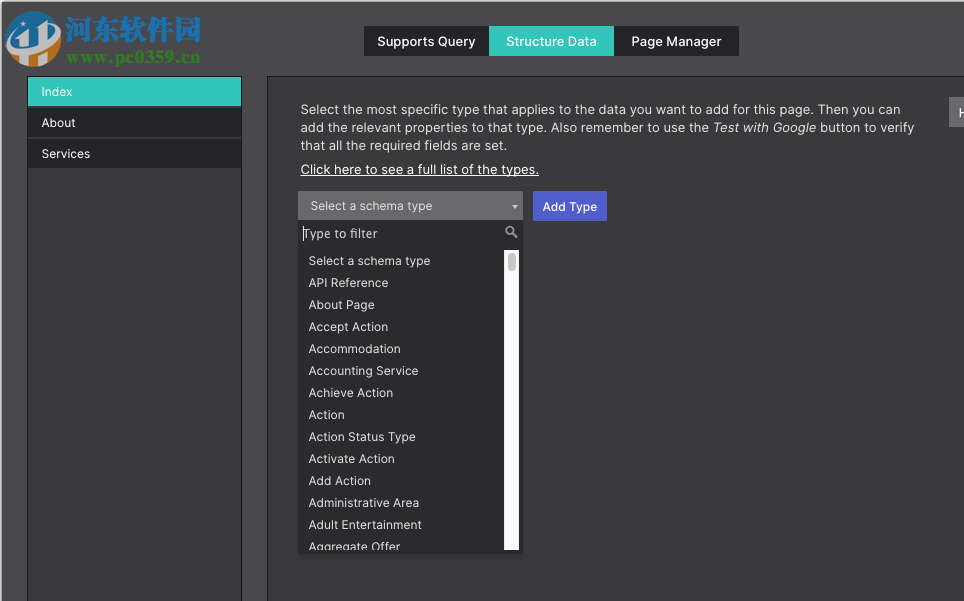964x601 pixels.
Task: Click the search icon in the filter field
Action: click(511, 231)
